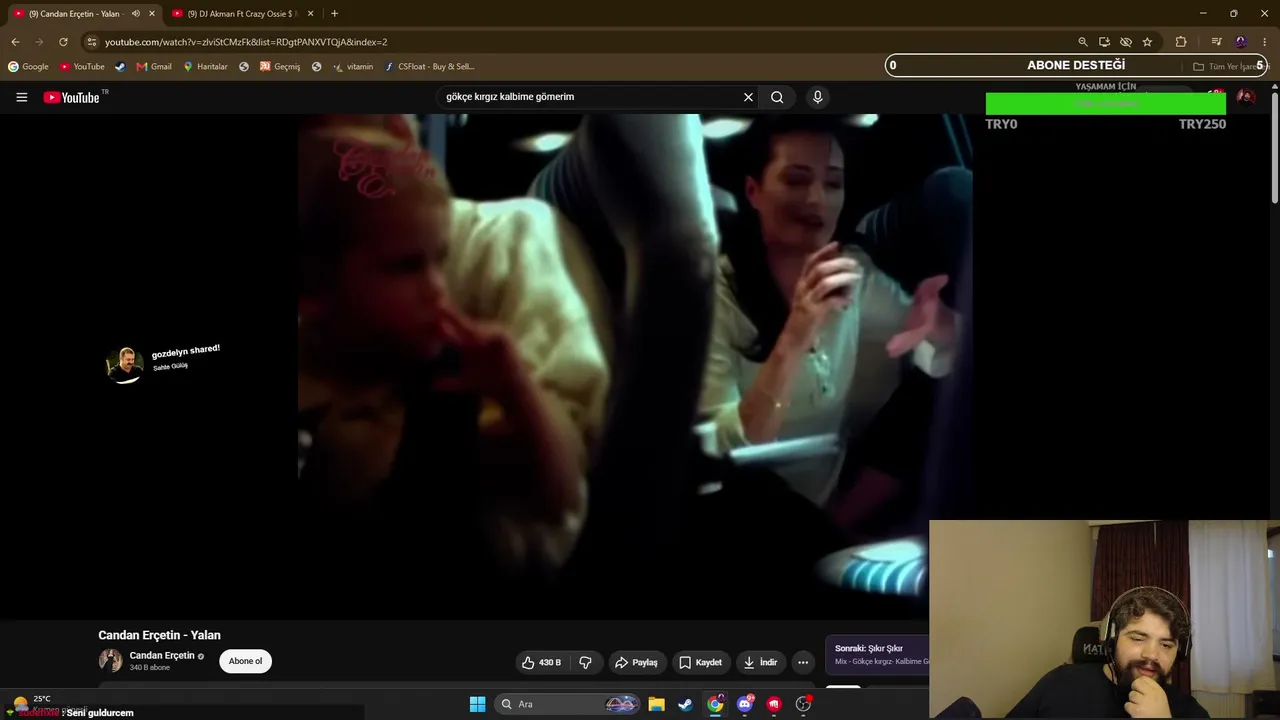Open the Chrome extensions puzzle icon

[x=1181, y=42]
